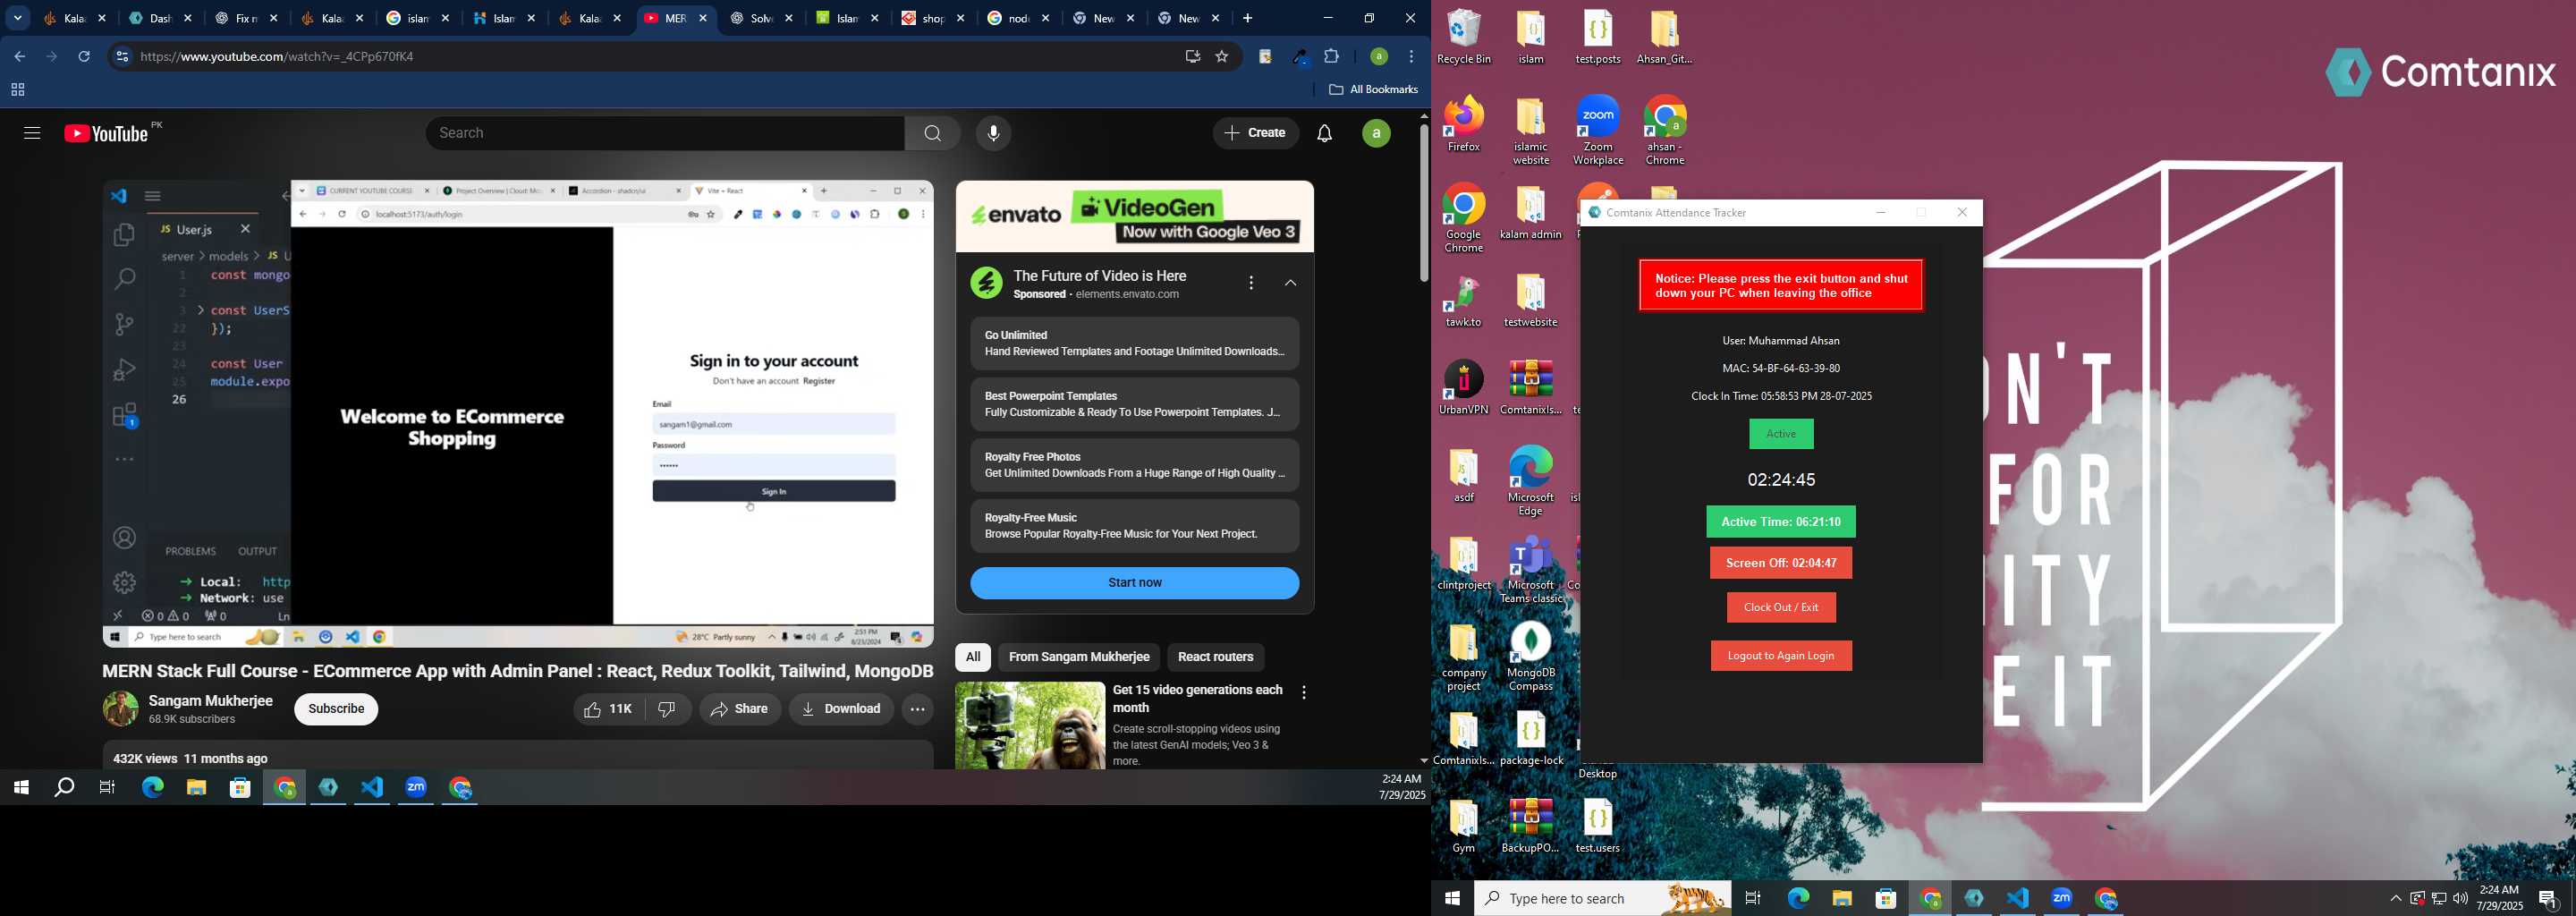The image size is (2576, 916).
Task: Select the 'All' filter chip
Action: 972,657
